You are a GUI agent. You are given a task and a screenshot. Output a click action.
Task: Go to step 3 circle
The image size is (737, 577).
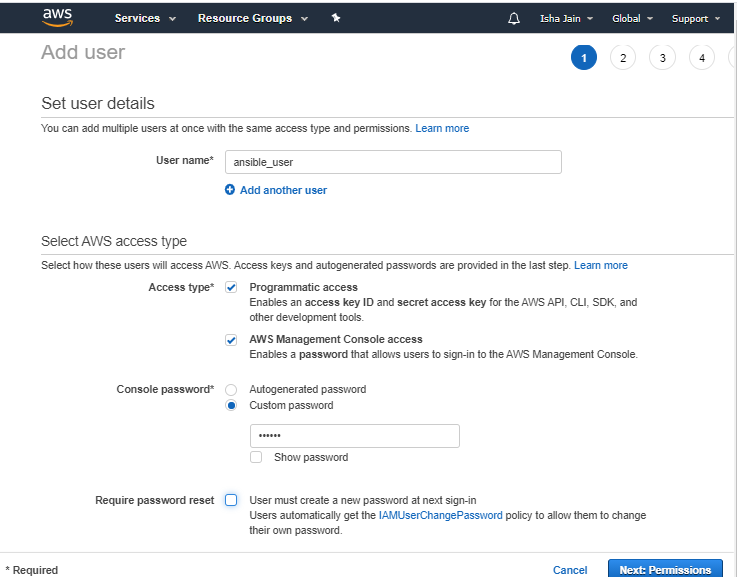[662, 57]
